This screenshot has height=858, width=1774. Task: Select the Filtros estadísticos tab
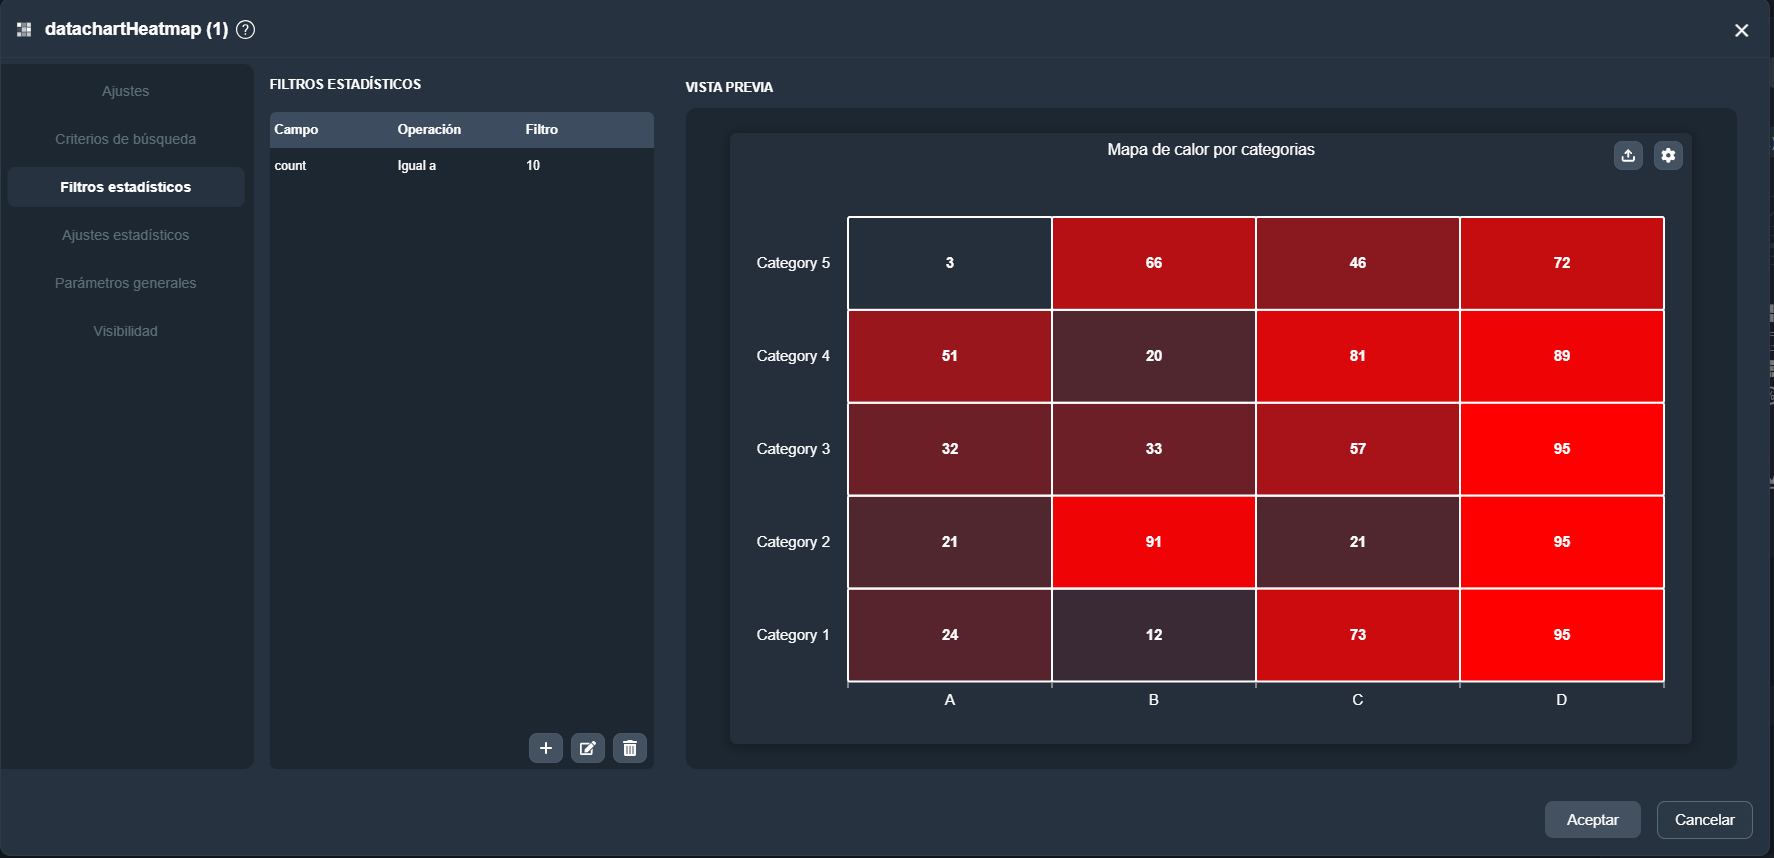[126, 187]
